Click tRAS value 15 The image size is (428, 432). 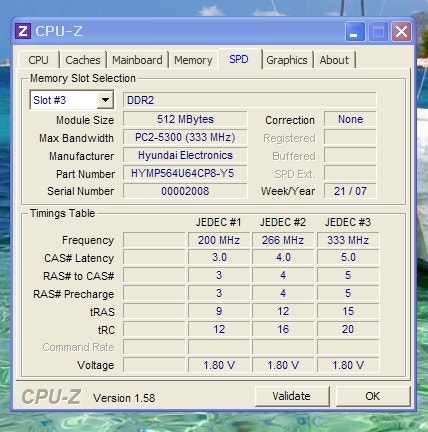348,311
